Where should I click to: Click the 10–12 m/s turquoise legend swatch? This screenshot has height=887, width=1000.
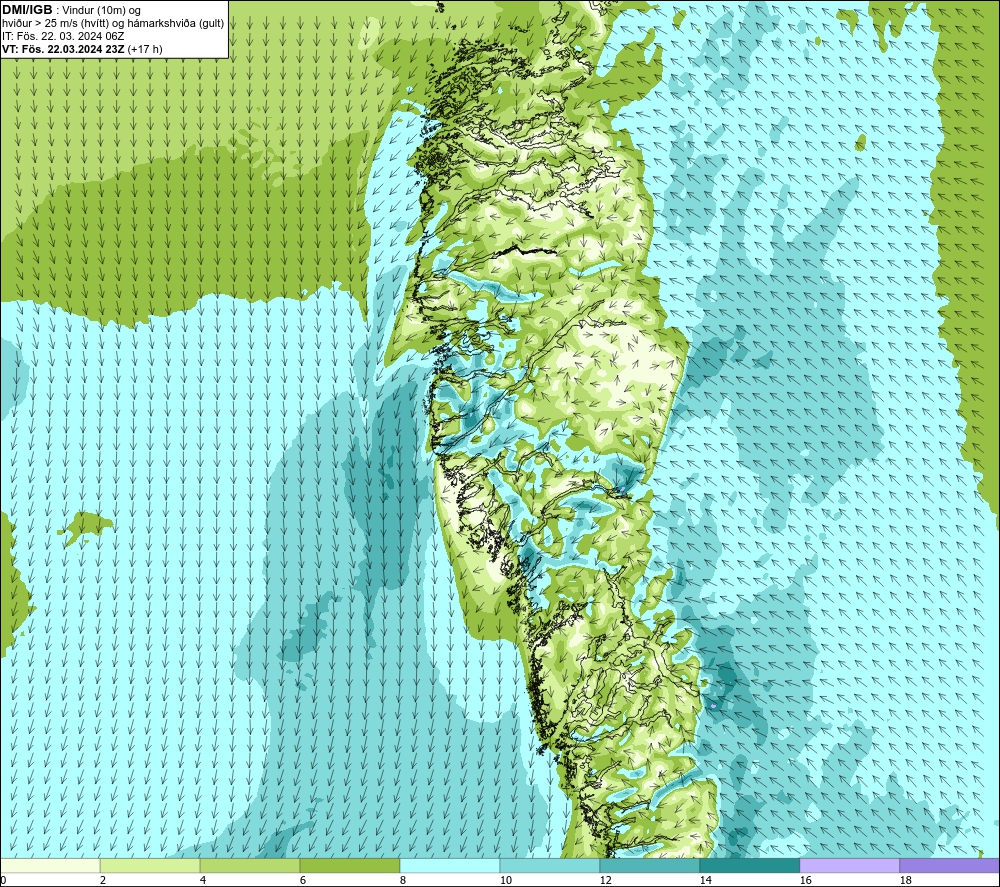[x=549, y=865]
